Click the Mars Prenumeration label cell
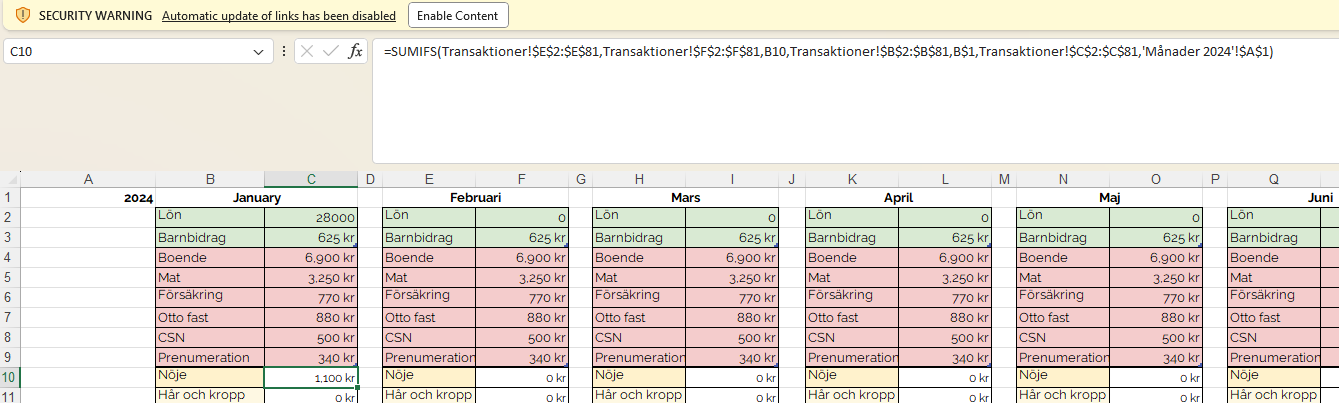1339x403 pixels. click(639, 357)
